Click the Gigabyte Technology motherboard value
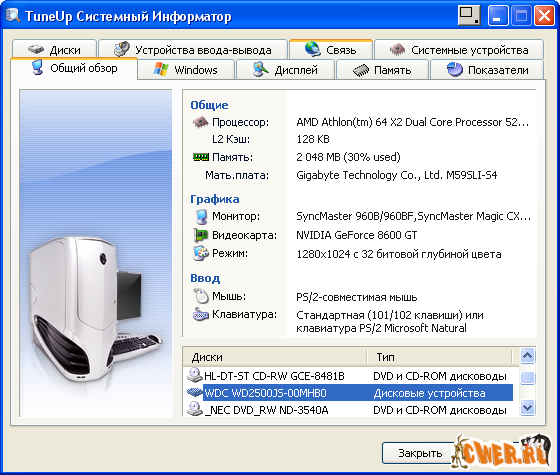The image size is (560, 475). (x=396, y=175)
